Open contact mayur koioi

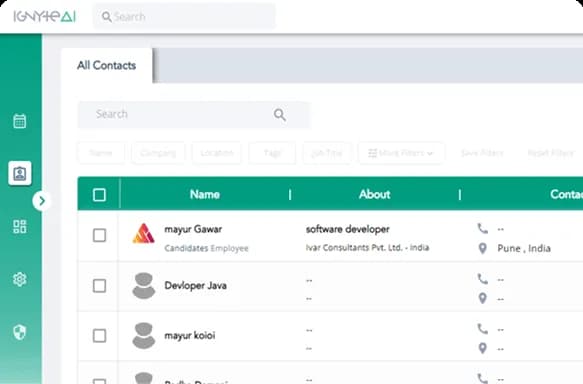(x=190, y=335)
